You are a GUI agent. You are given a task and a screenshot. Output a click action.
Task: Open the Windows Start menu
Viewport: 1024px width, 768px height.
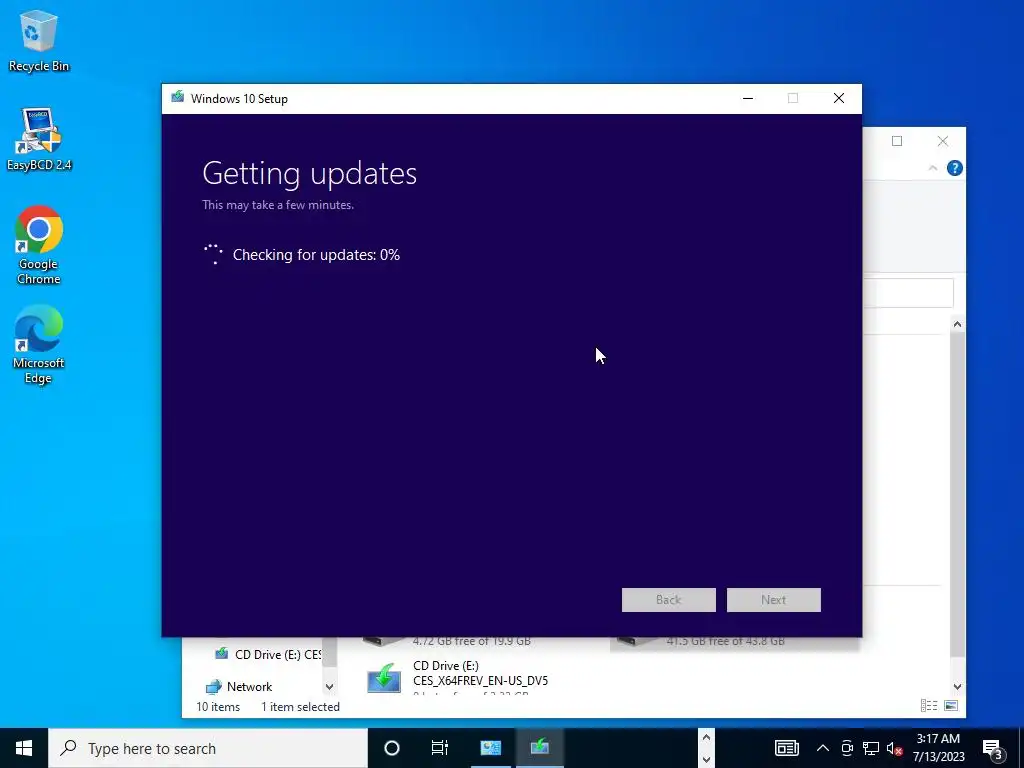pyautogui.click(x=24, y=748)
